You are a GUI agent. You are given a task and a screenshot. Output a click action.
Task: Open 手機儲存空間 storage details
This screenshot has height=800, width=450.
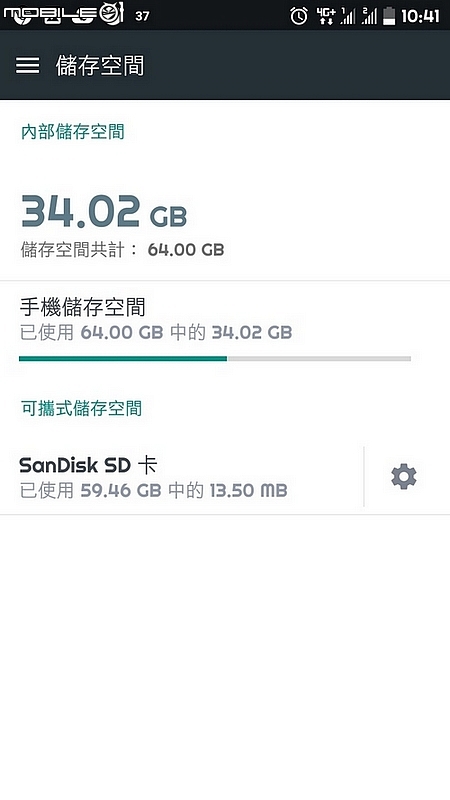pyautogui.click(x=225, y=327)
